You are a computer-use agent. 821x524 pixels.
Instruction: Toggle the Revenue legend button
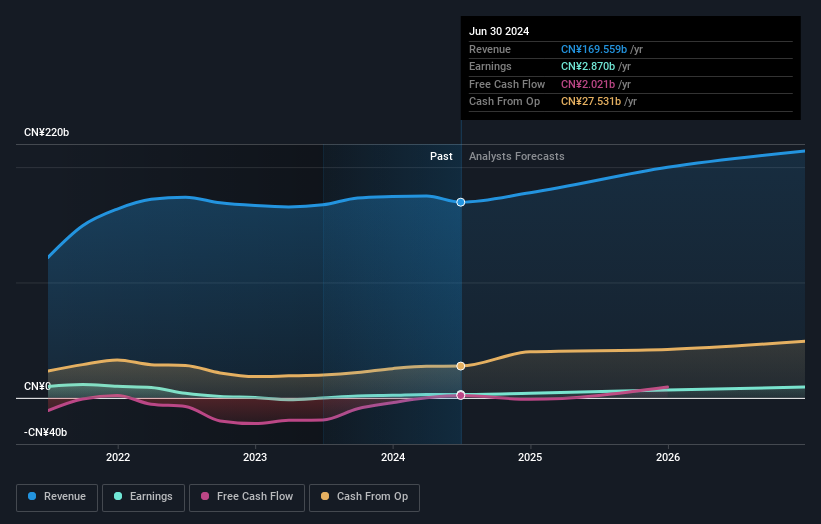click(x=57, y=497)
